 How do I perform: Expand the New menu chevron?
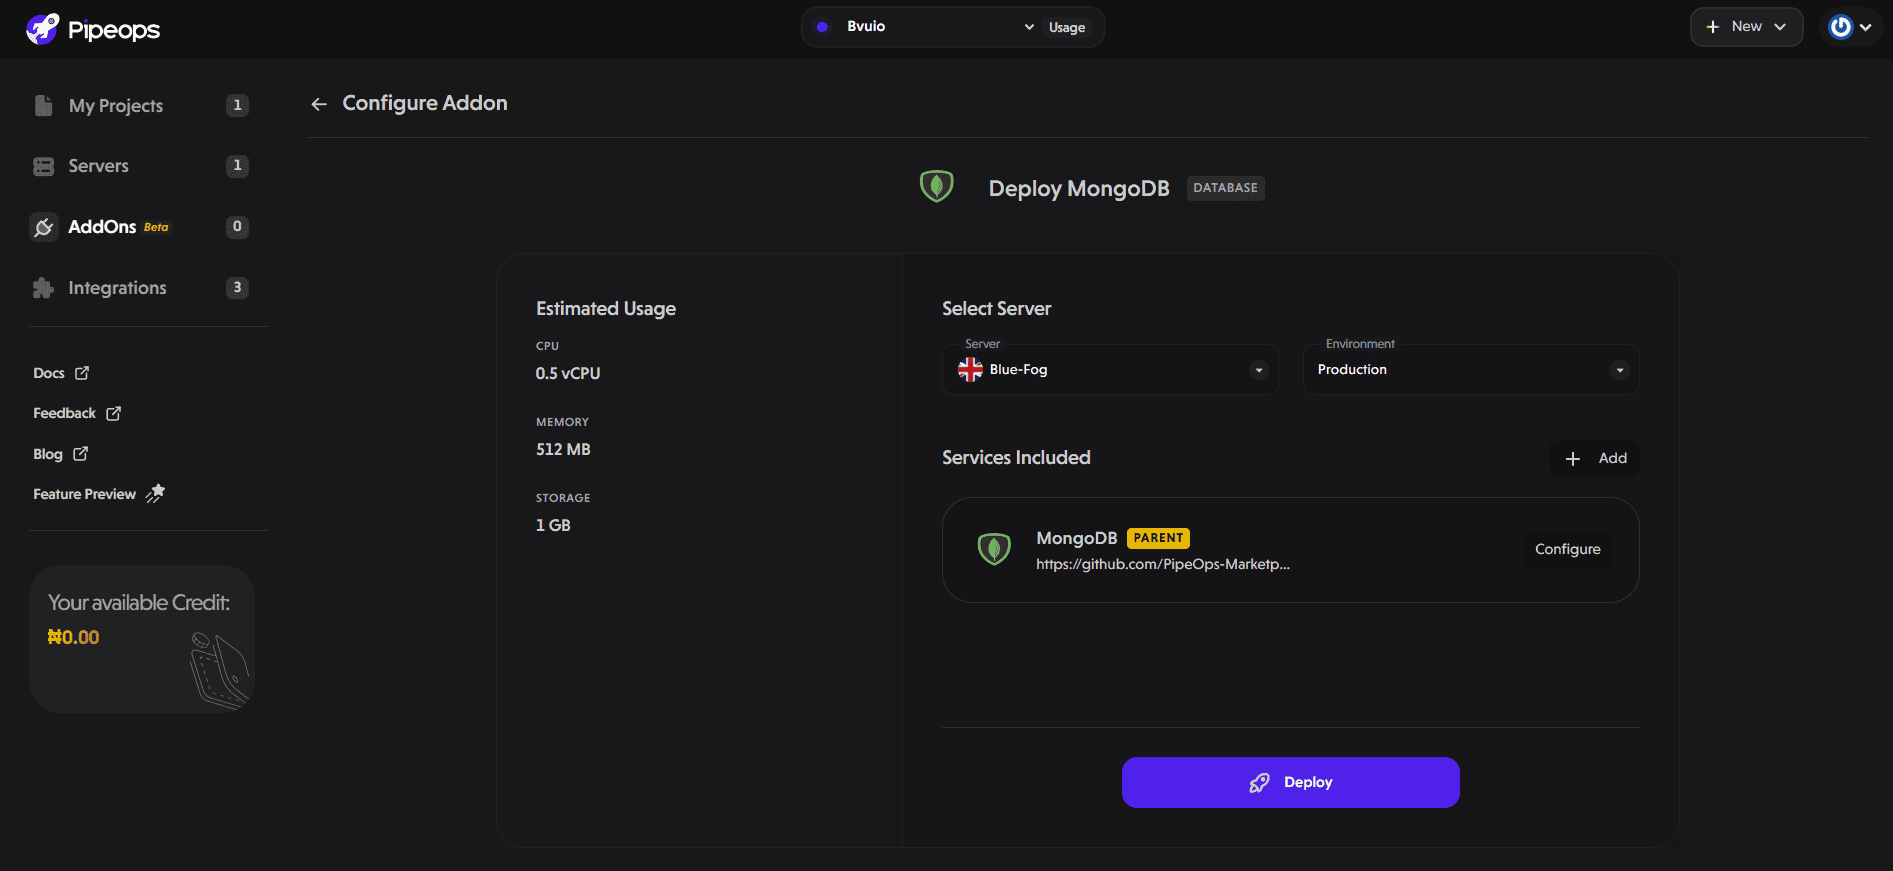pyautogui.click(x=1780, y=27)
